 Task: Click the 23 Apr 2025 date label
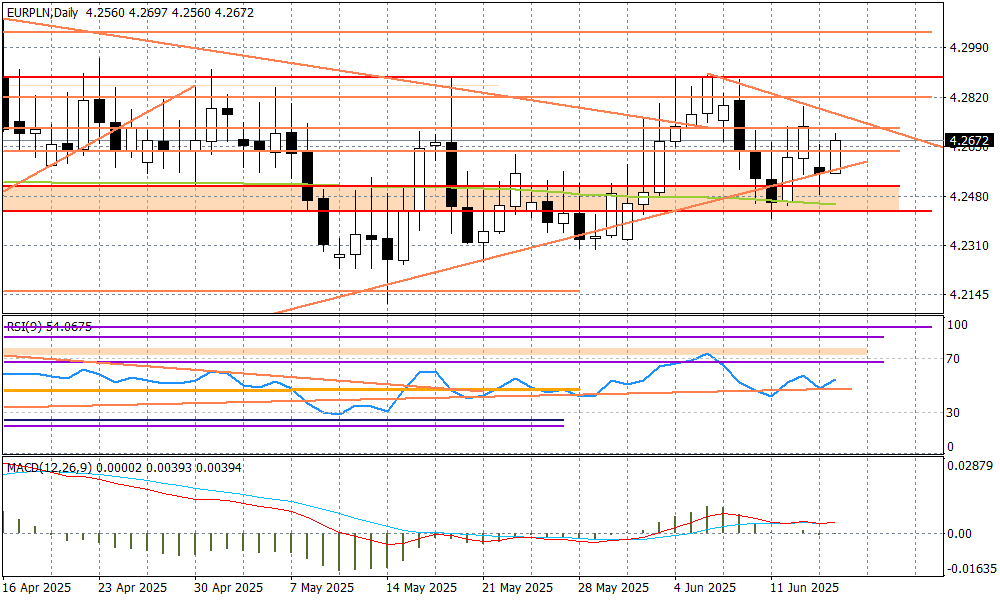[133, 587]
